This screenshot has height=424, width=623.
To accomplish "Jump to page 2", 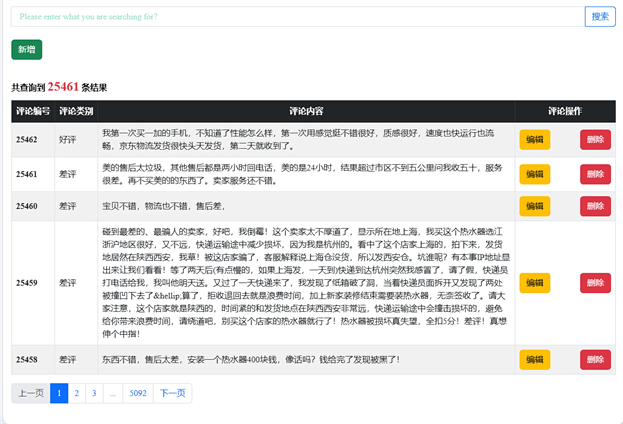I will [x=77, y=393].
